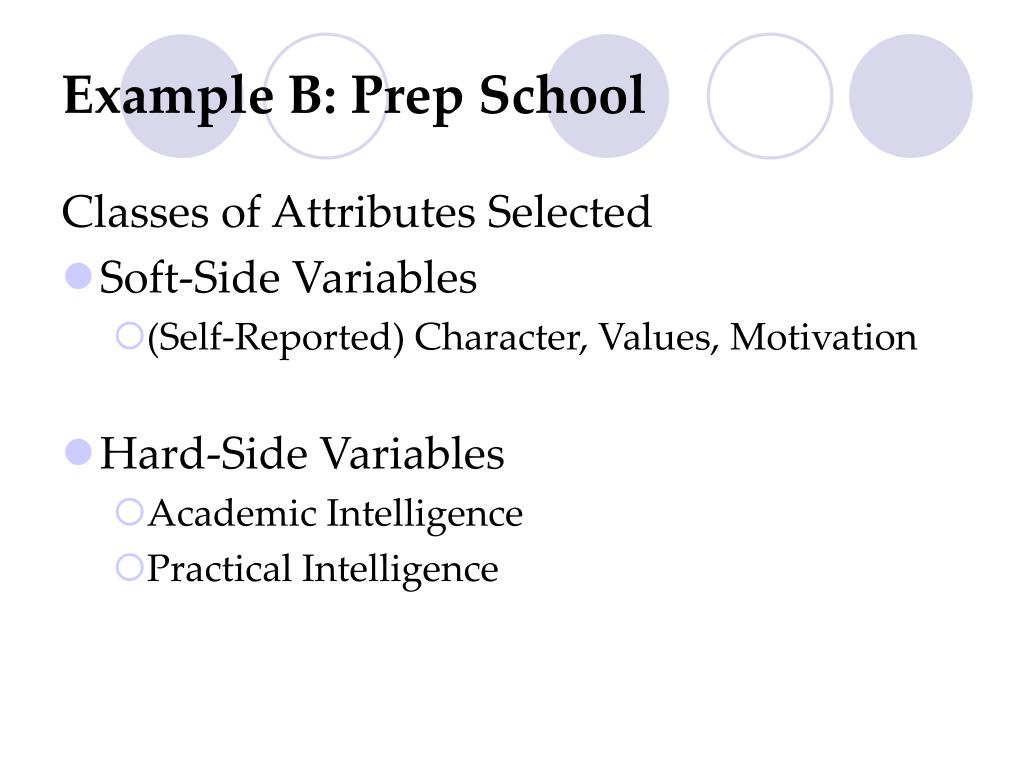
Task: Click the (Self-Reported) text
Action: click(276, 338)
